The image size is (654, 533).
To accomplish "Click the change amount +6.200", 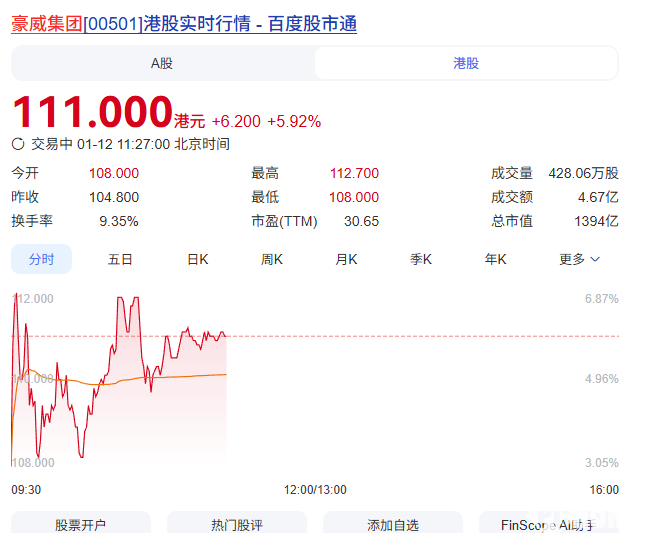I will [236, 121].
